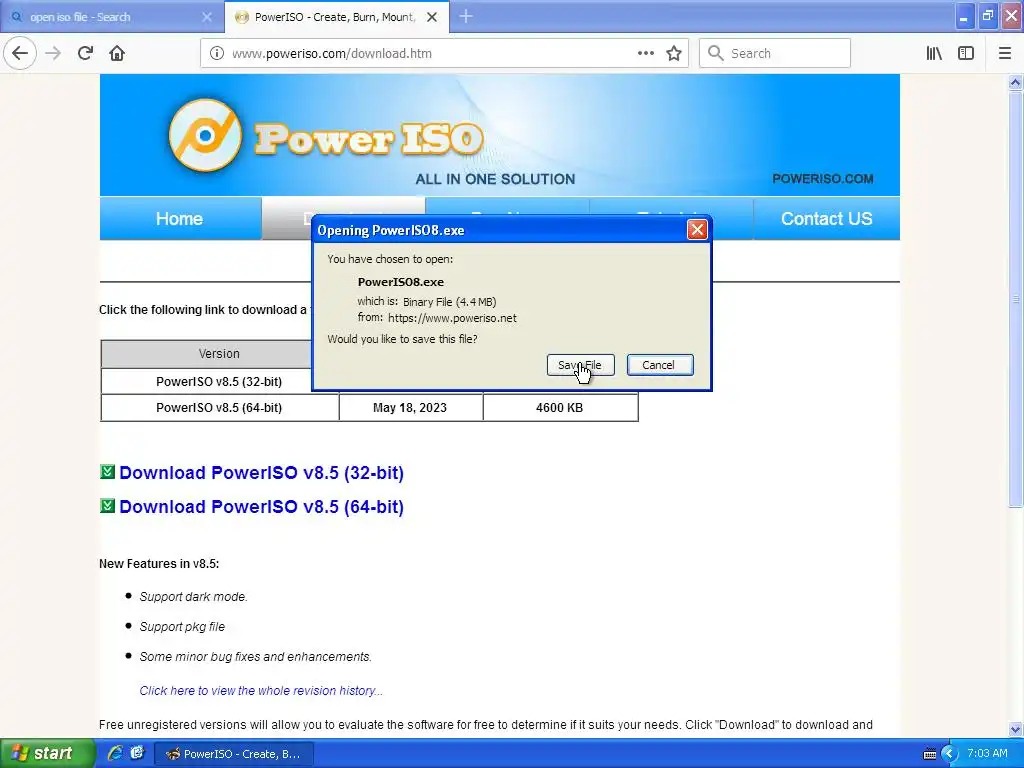Open the Home navigation tab

tap(180, 219)
